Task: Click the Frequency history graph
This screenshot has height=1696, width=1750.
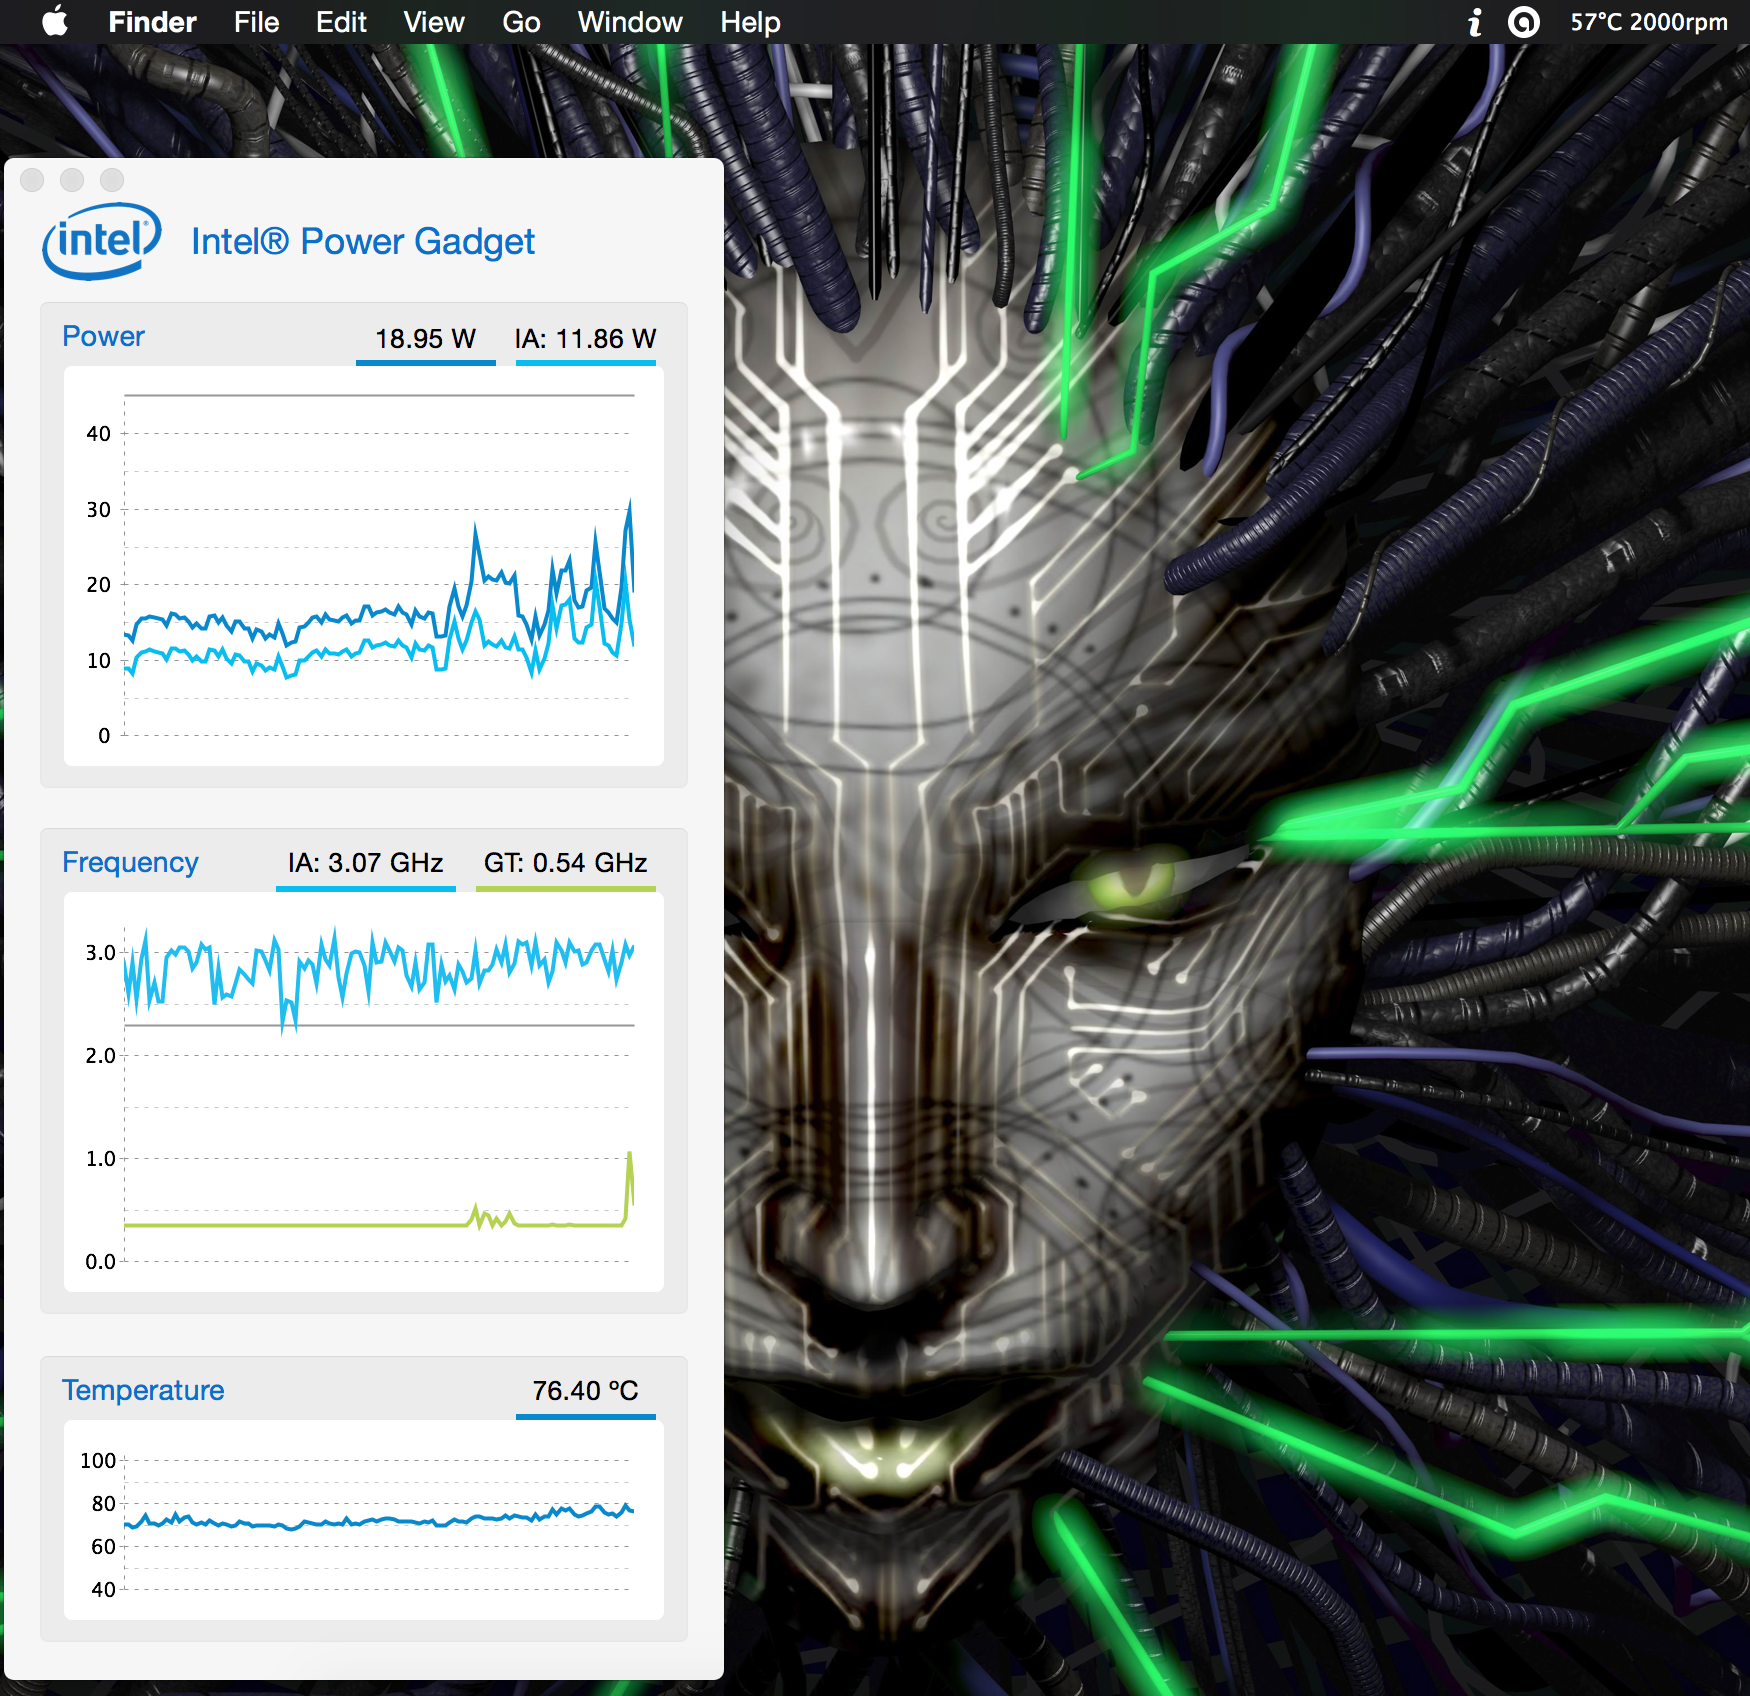Action: (364, 1092)
